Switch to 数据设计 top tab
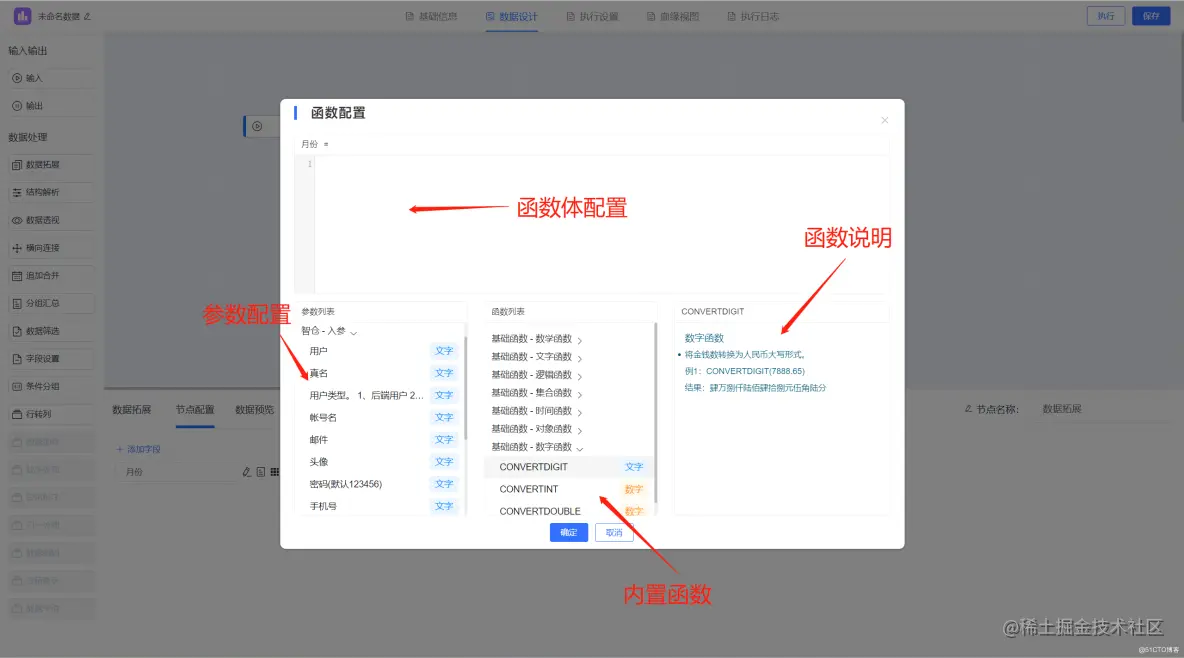Image resolution: width=1184 pixels, height=658 pixels. coord(511,17)
